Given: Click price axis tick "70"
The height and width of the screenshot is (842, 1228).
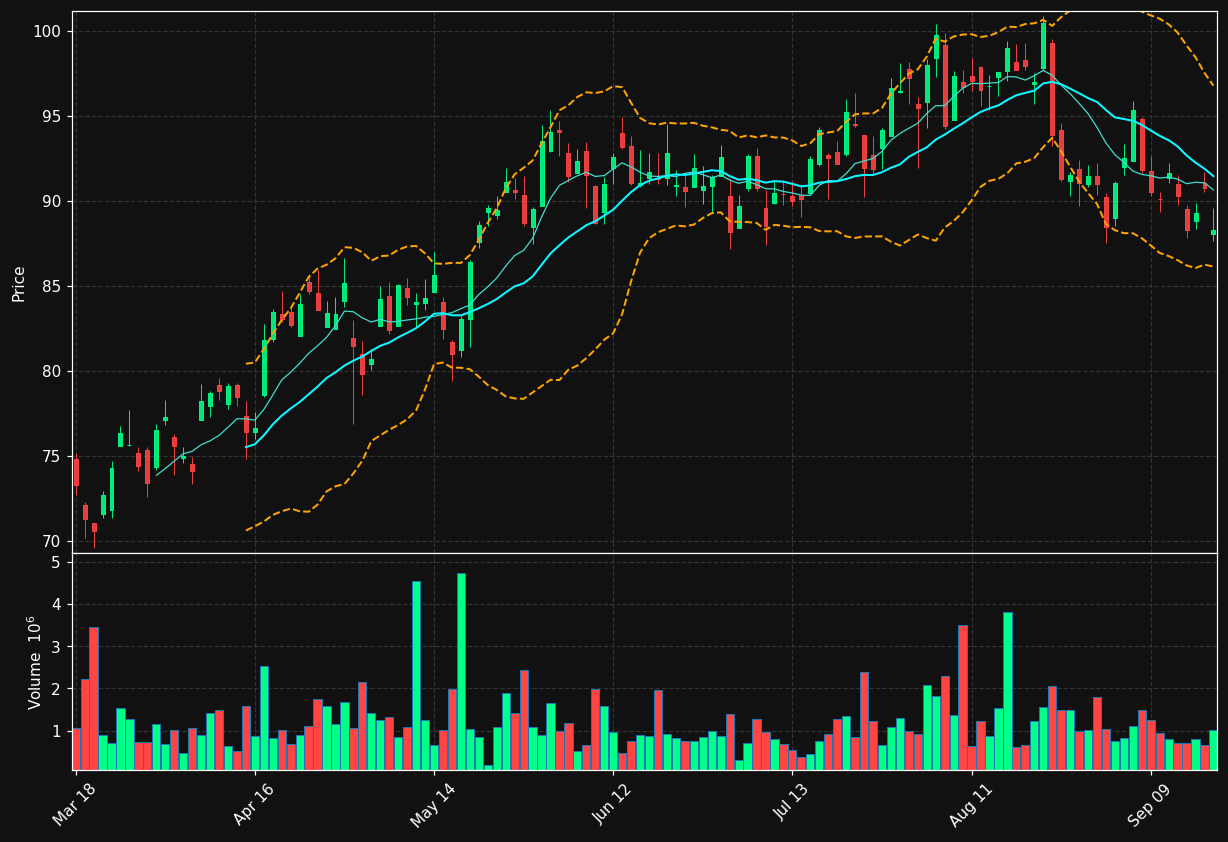Looking at the screenshot, I should click(x=50, y=542).
